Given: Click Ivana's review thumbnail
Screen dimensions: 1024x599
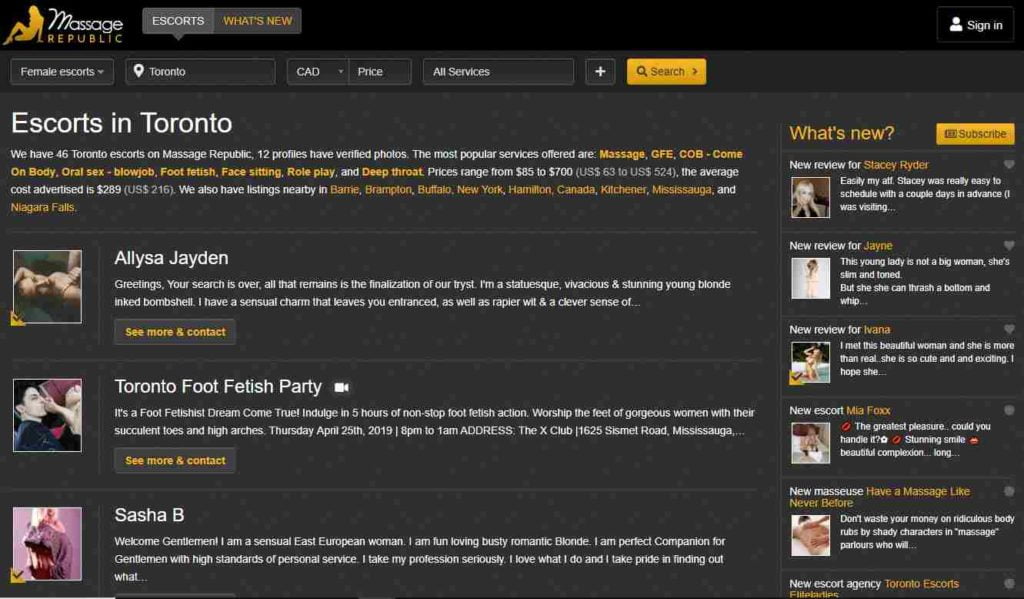Looking at the screenshot, I should [x=810, y=362].
